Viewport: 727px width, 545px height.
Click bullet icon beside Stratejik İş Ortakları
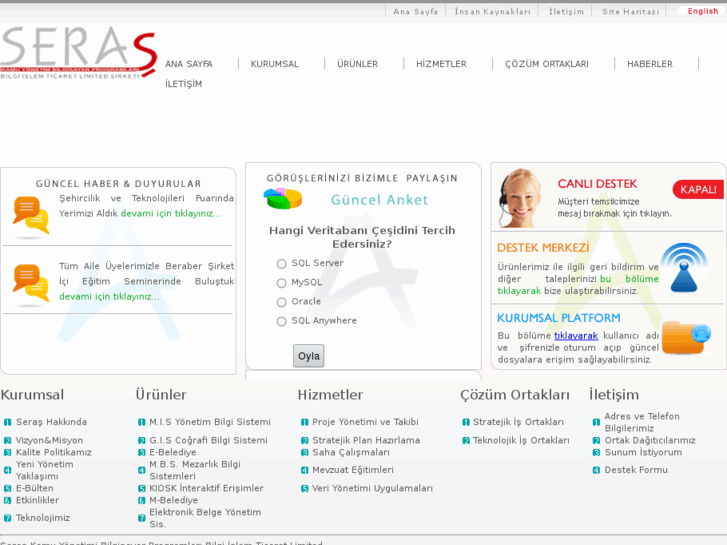point(466,422)
